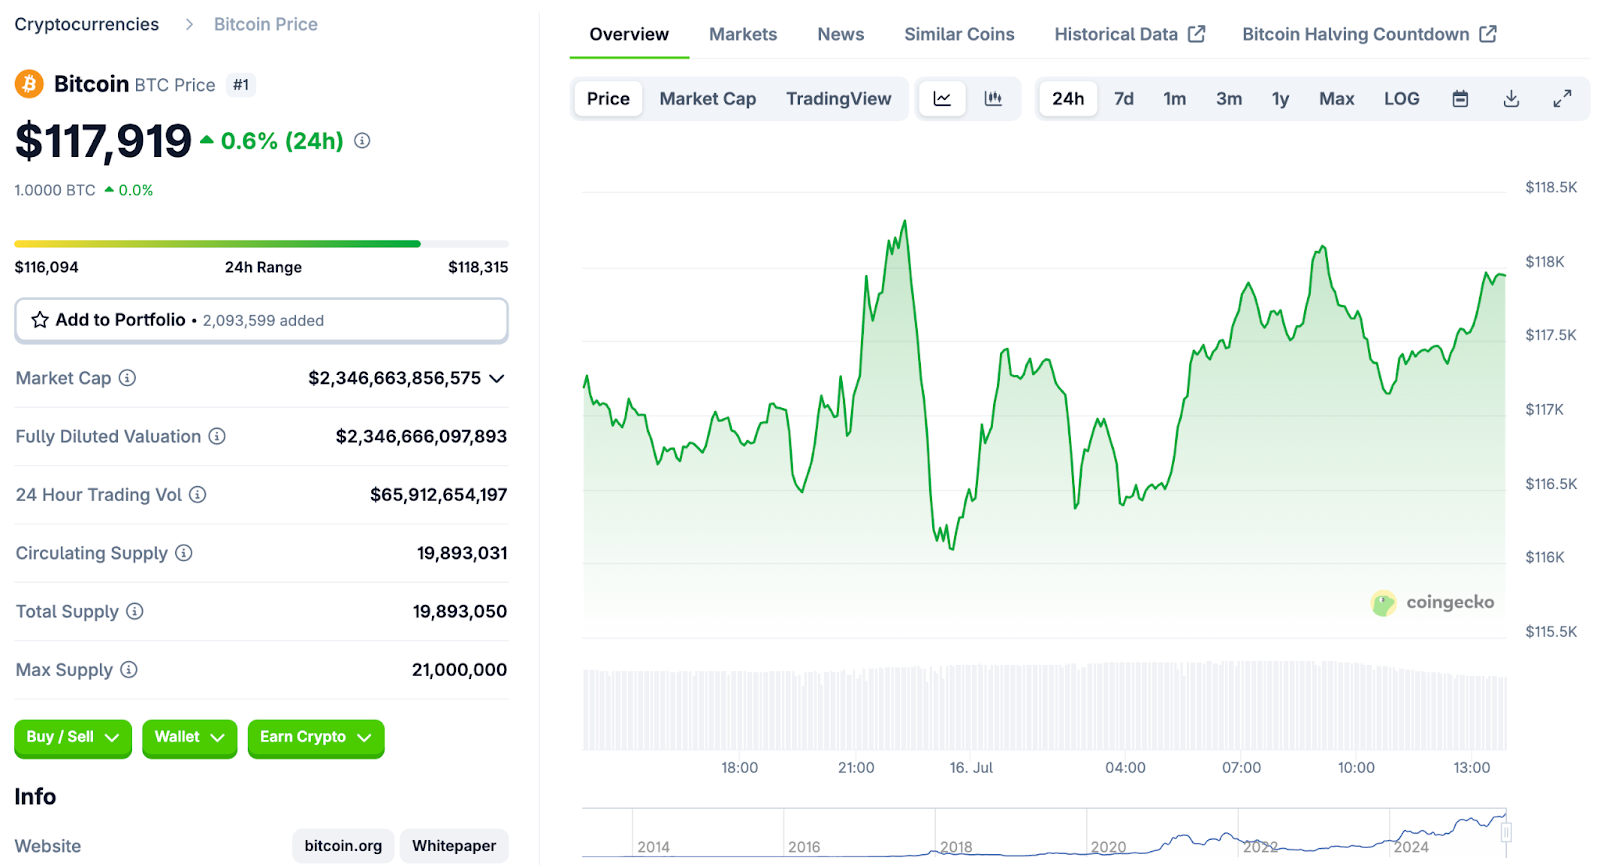Screen dimensions: 1600x865
Task: Open the calendar date range picker
Action: 1460,99
